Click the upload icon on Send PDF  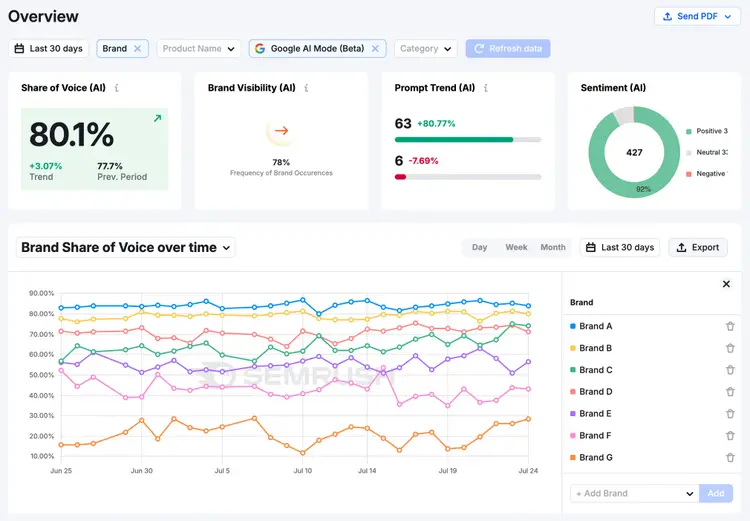point(667,16)
